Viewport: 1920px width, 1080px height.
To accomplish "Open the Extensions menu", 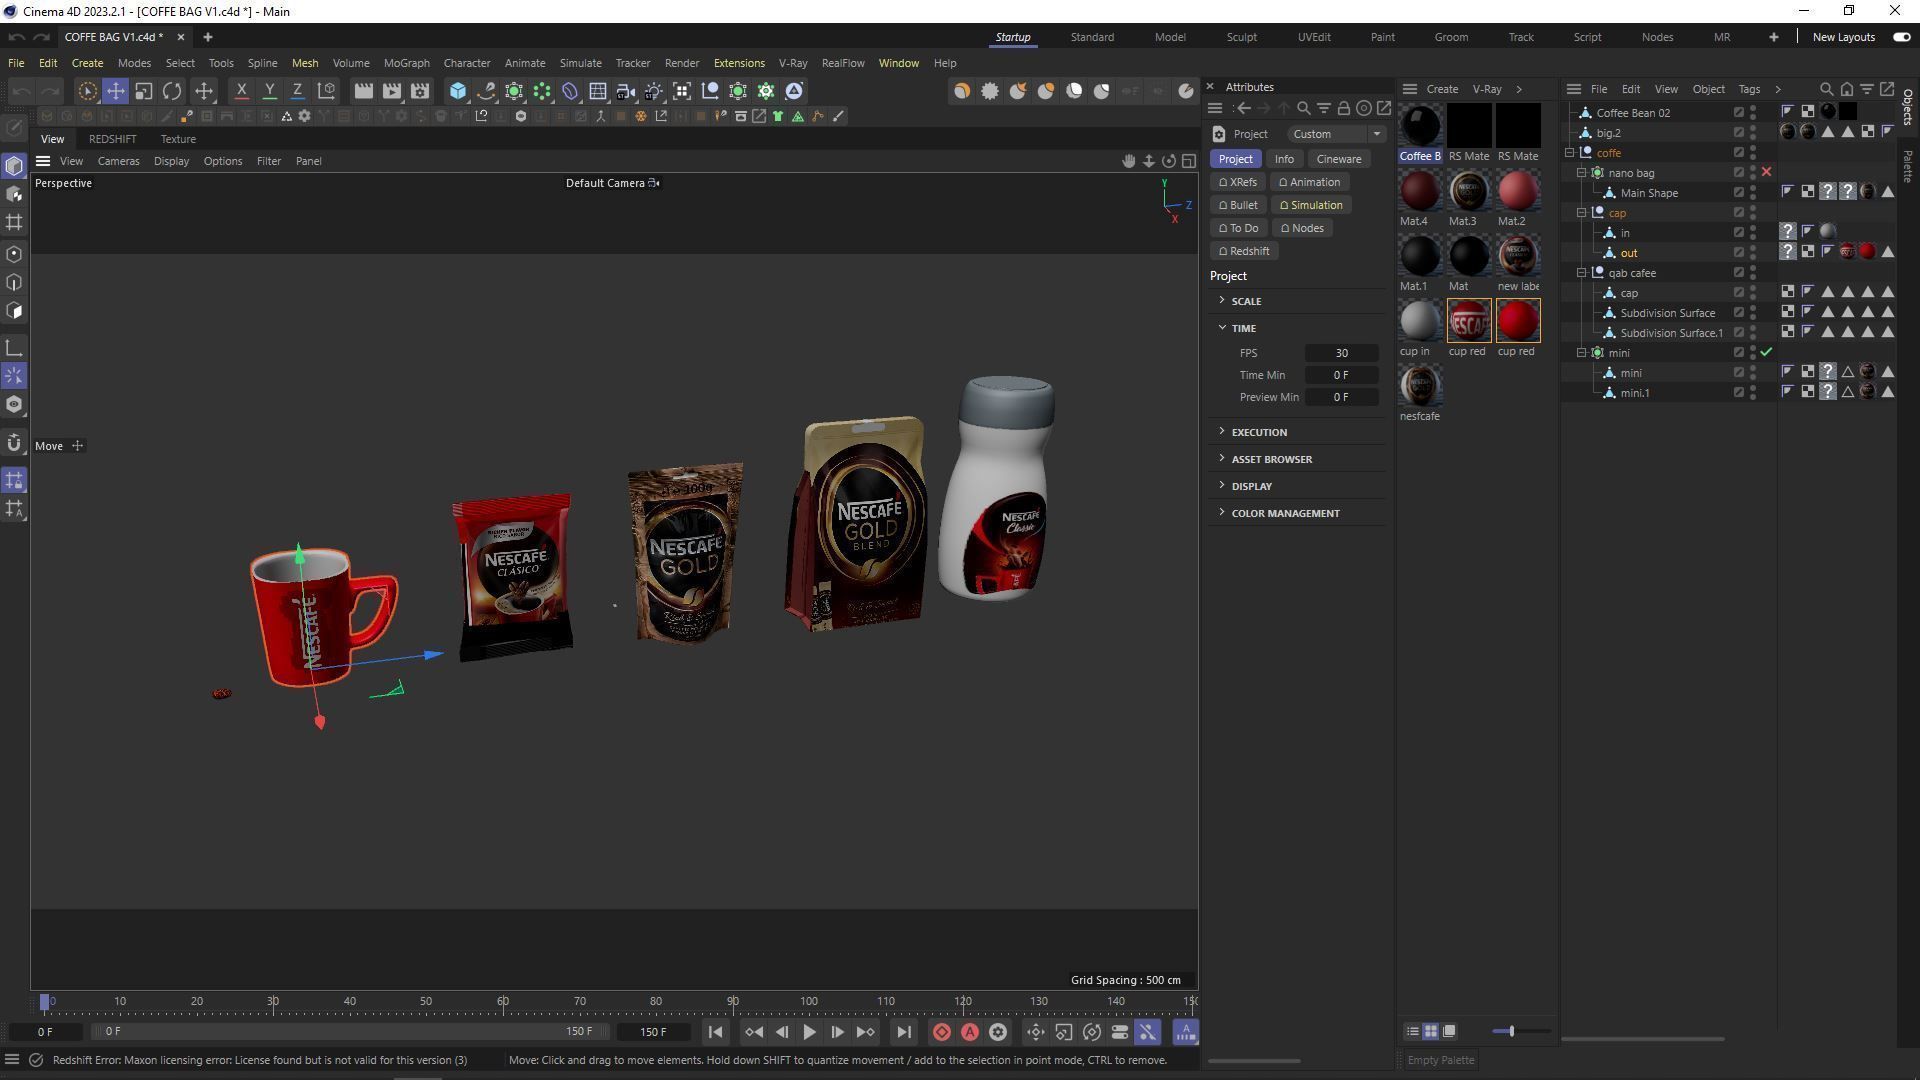I will [x=739, y=63].
